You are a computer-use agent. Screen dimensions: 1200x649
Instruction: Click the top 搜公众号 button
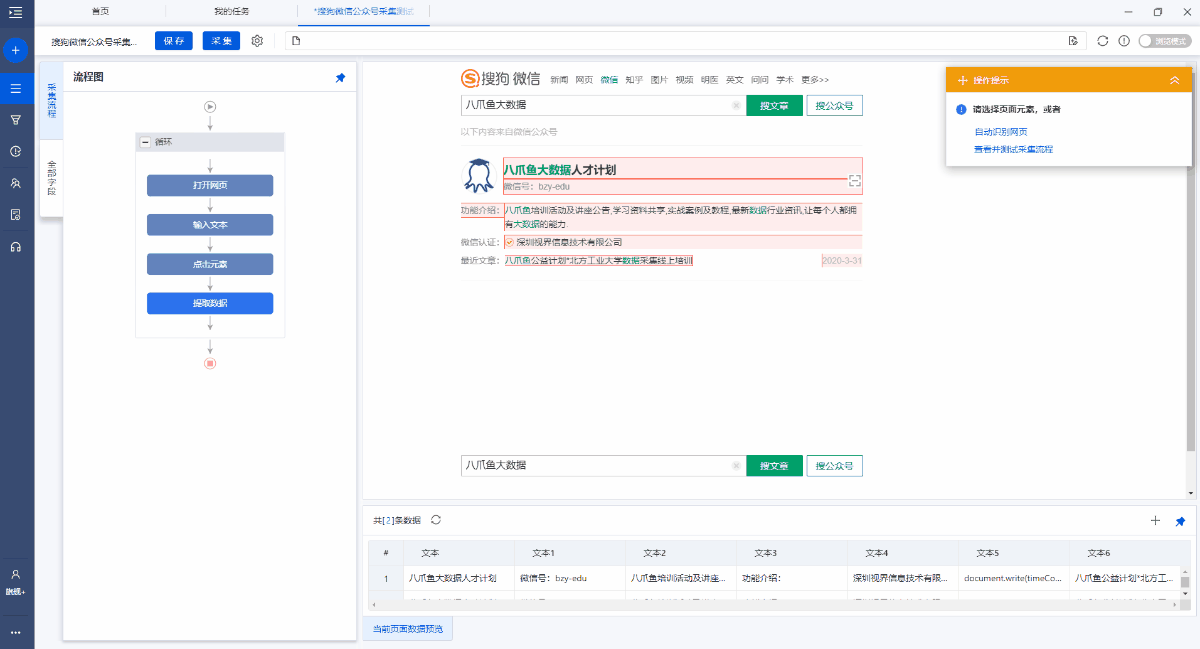pyautogui.click(x=835, y=105)
